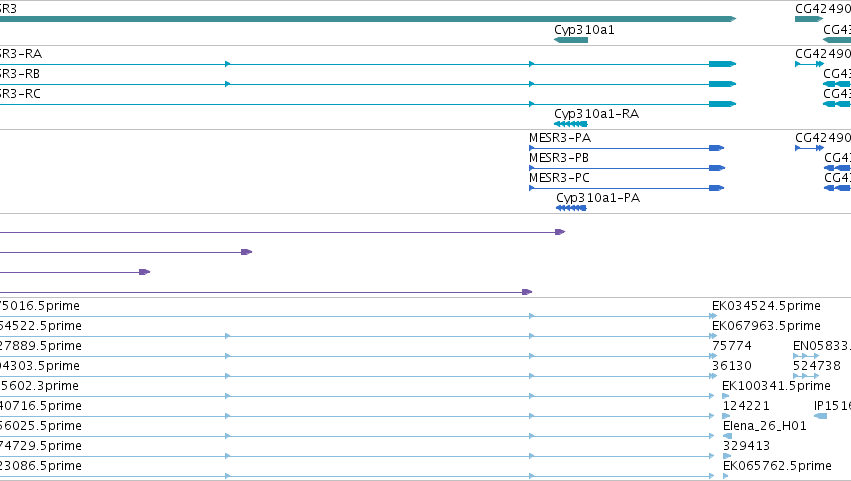Click the 27889.5prime EST label
This screenshot has width=851, height=481.
tap(41, 346)
